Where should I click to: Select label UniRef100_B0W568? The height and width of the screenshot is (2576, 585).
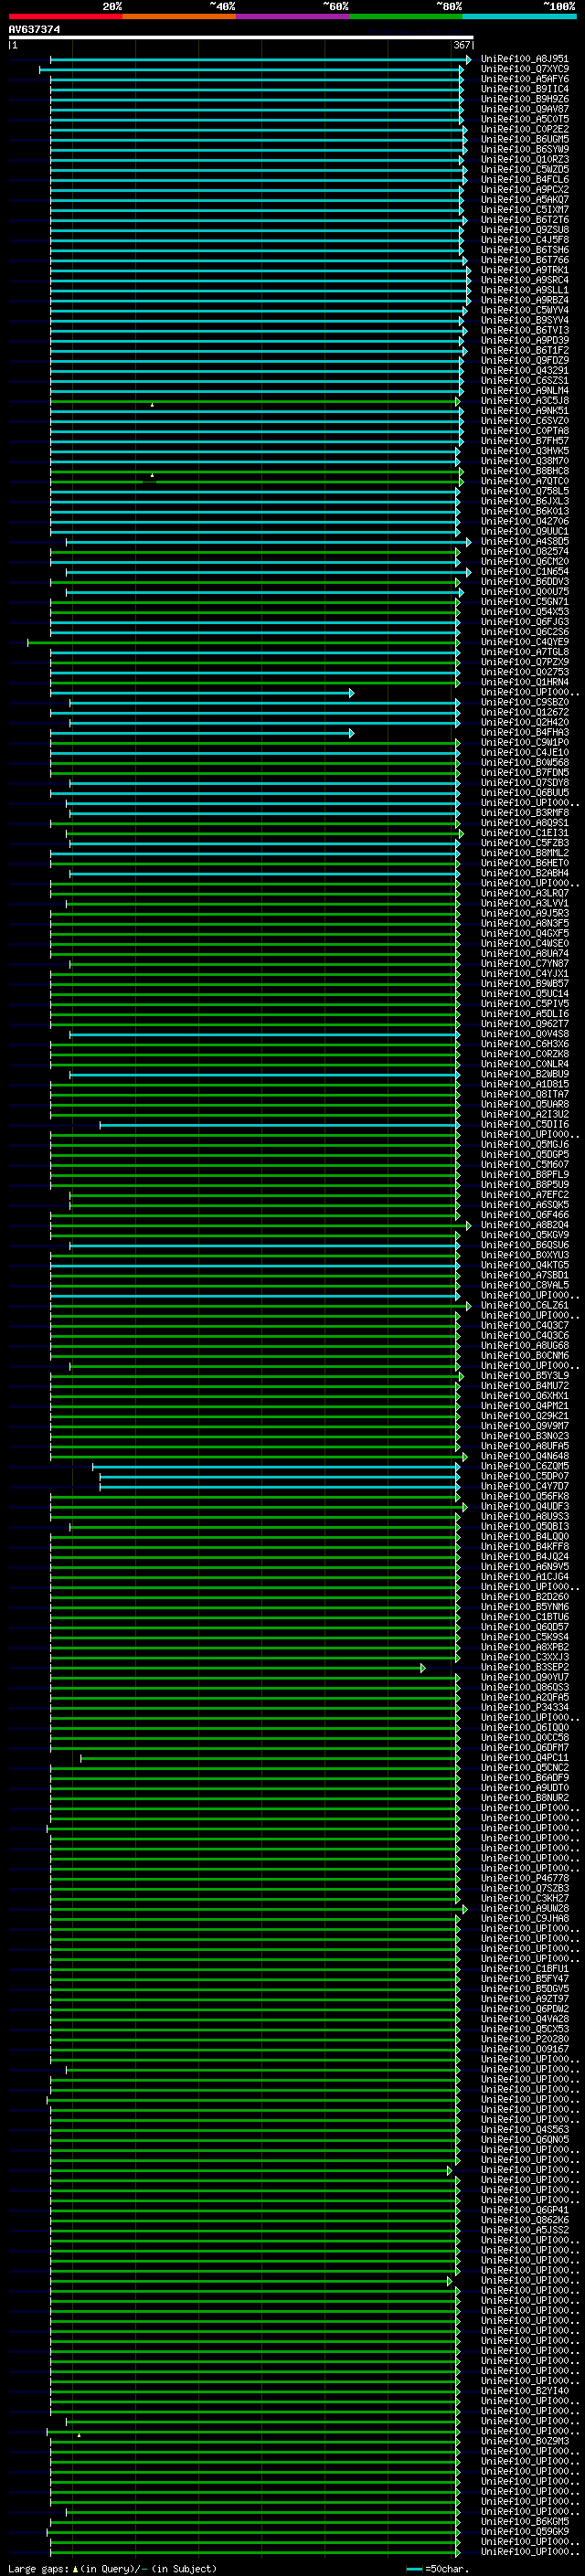tap(524, 762)
